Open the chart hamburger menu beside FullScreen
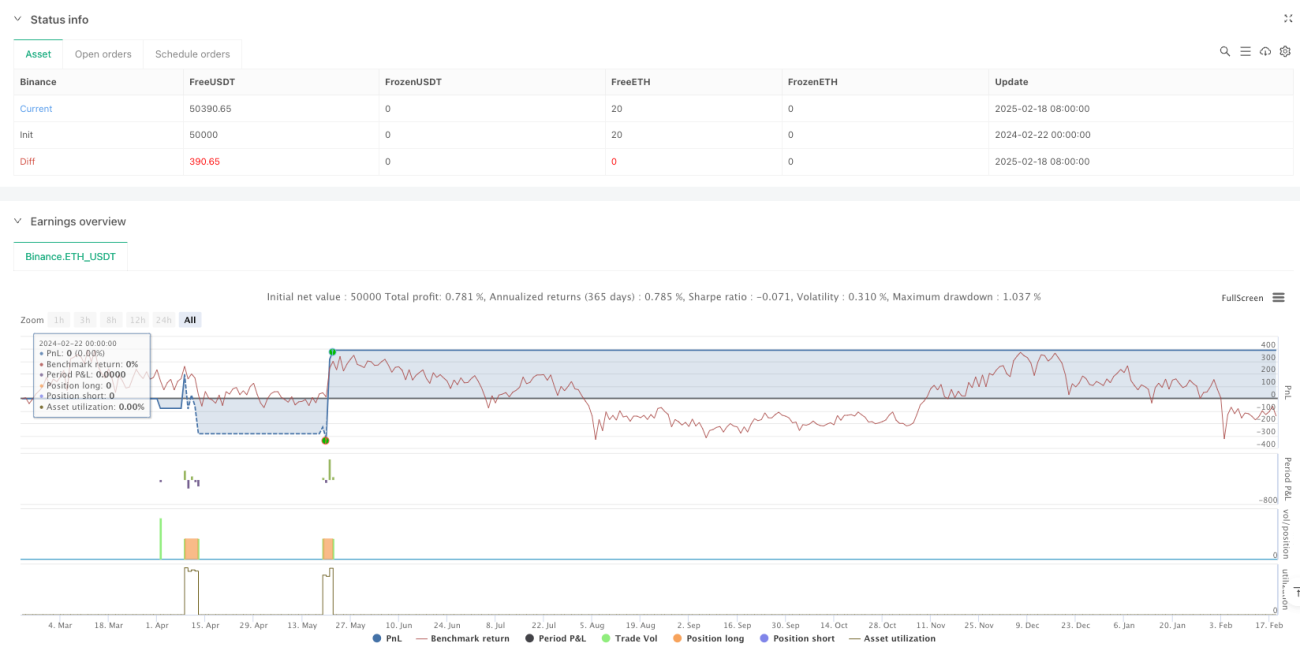Viewport: 1300px width, 647px height. pos(1278,298)
